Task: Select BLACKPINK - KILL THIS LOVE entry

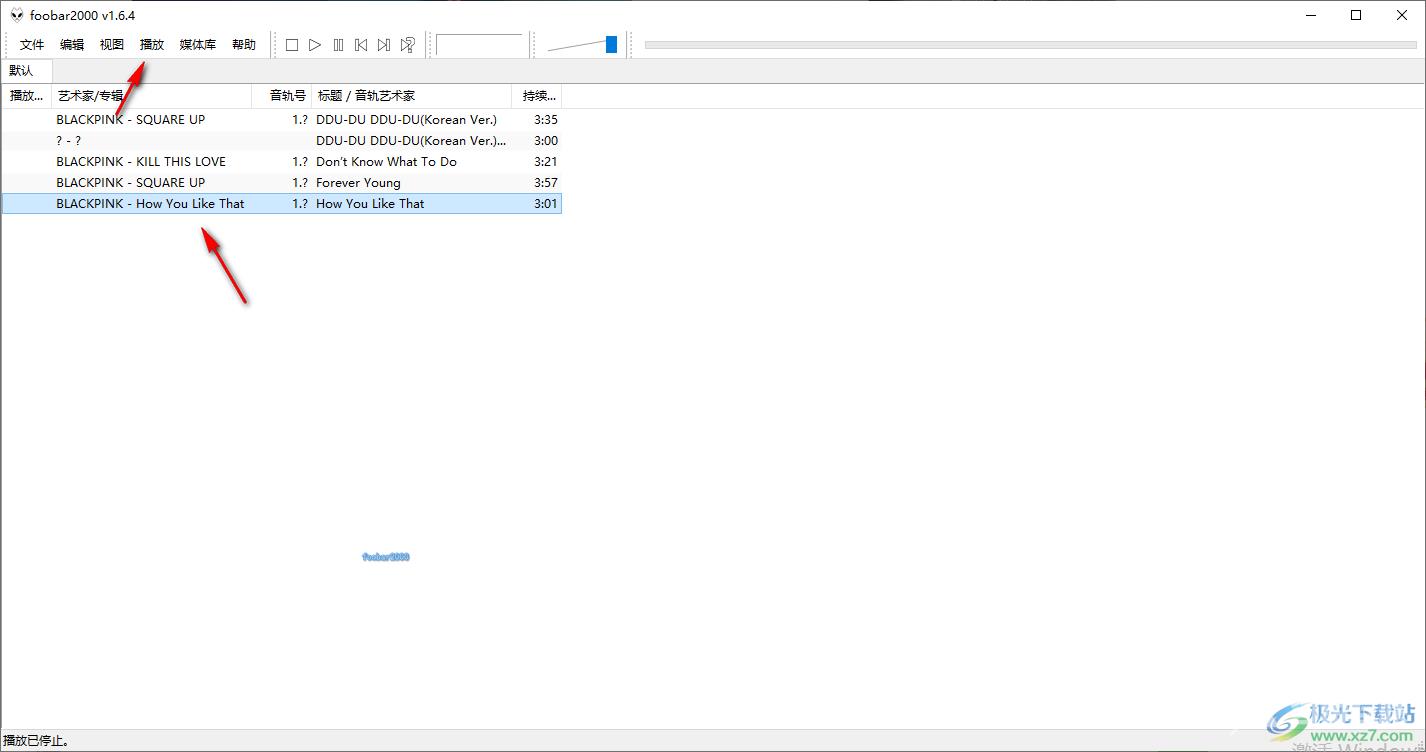Action: [141, 162]
